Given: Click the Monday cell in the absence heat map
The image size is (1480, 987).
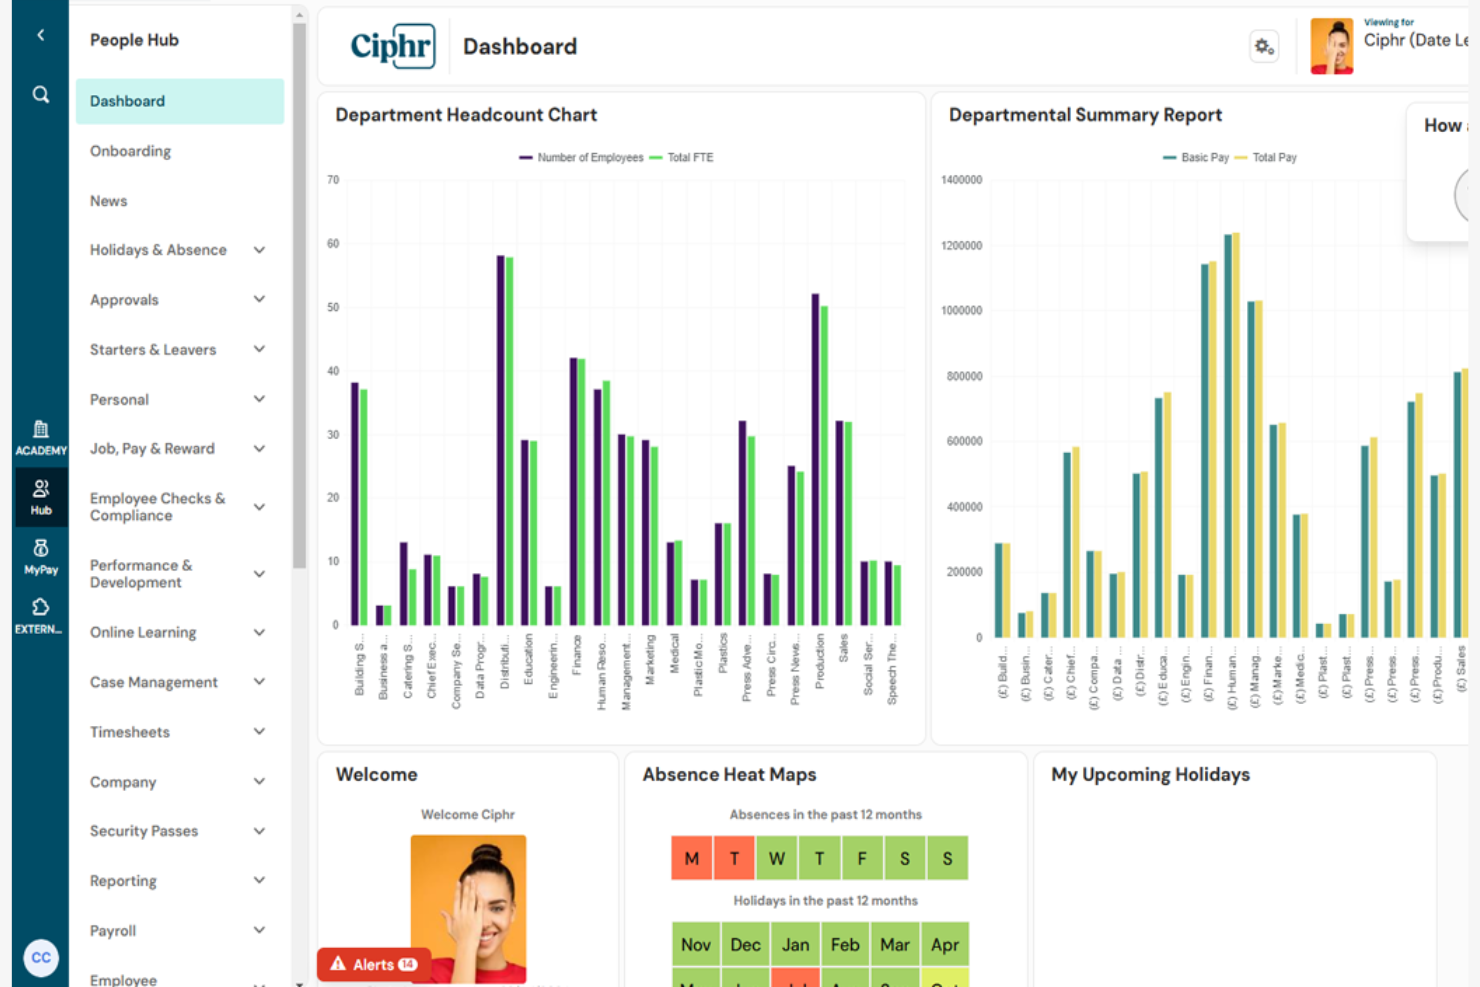Looking at the screenshot, I should [691, 858].
